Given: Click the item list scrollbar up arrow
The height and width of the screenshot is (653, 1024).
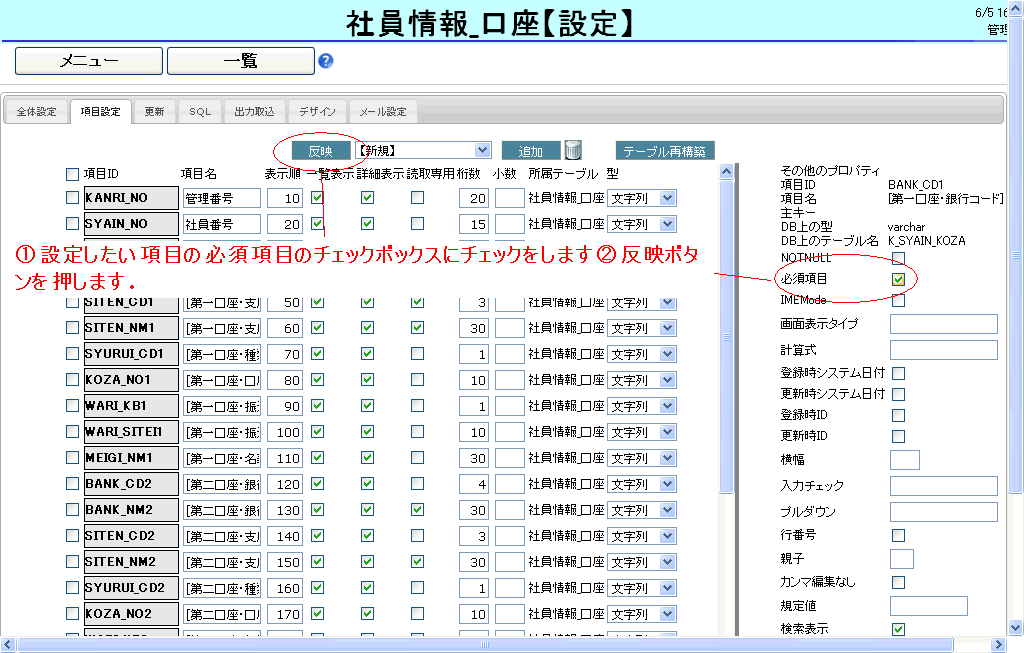Looking at the screenshot, I should coord(727,172).
